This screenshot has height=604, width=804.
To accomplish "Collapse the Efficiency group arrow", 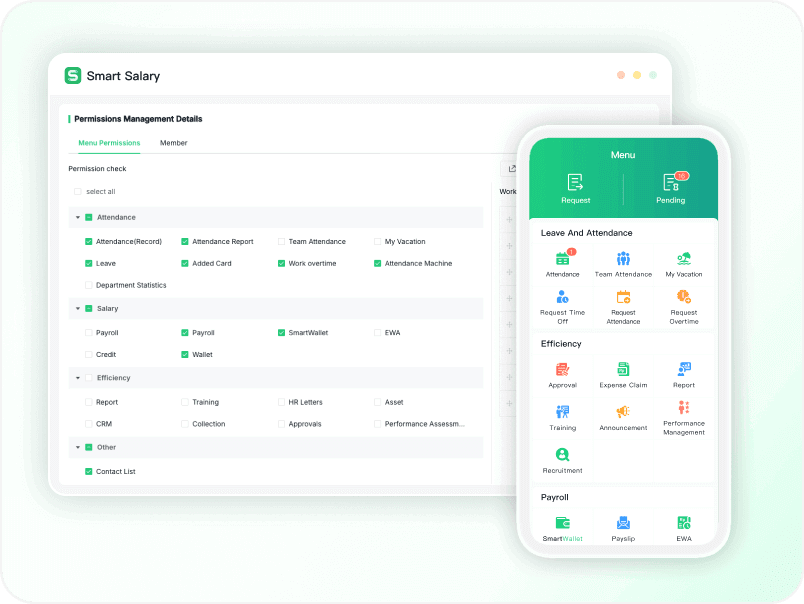I will point(78,378).
